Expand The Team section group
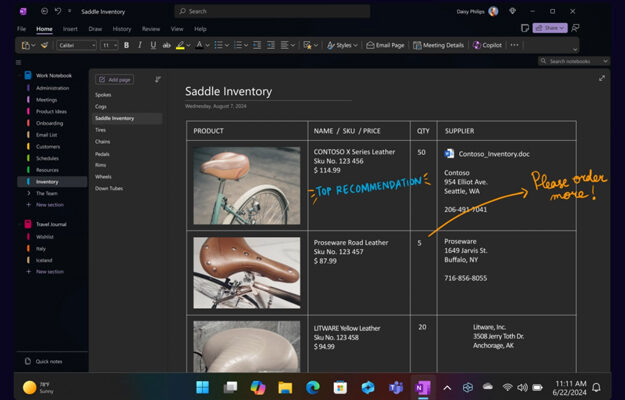The width and height of the screenshot is (625, 400). coord(29,193)
